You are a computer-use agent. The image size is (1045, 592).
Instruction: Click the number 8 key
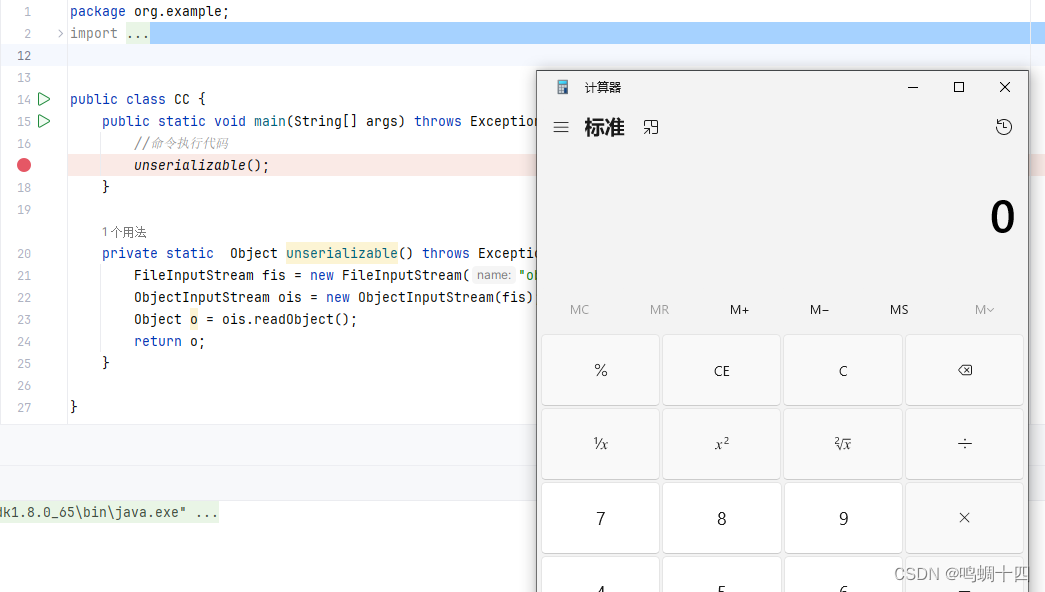point(722,518)
